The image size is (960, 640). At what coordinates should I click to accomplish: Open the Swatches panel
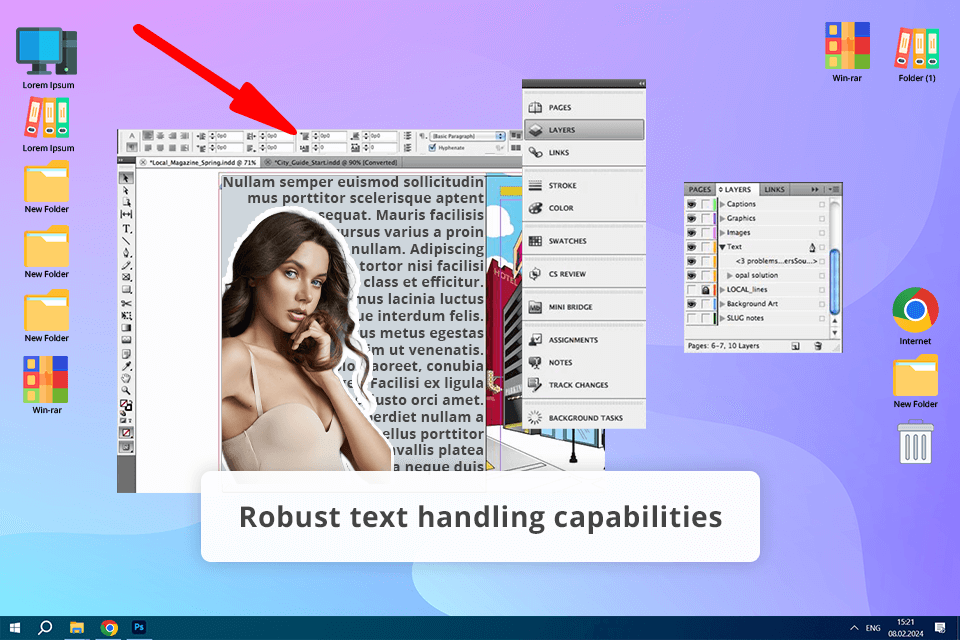click(583, 241)
